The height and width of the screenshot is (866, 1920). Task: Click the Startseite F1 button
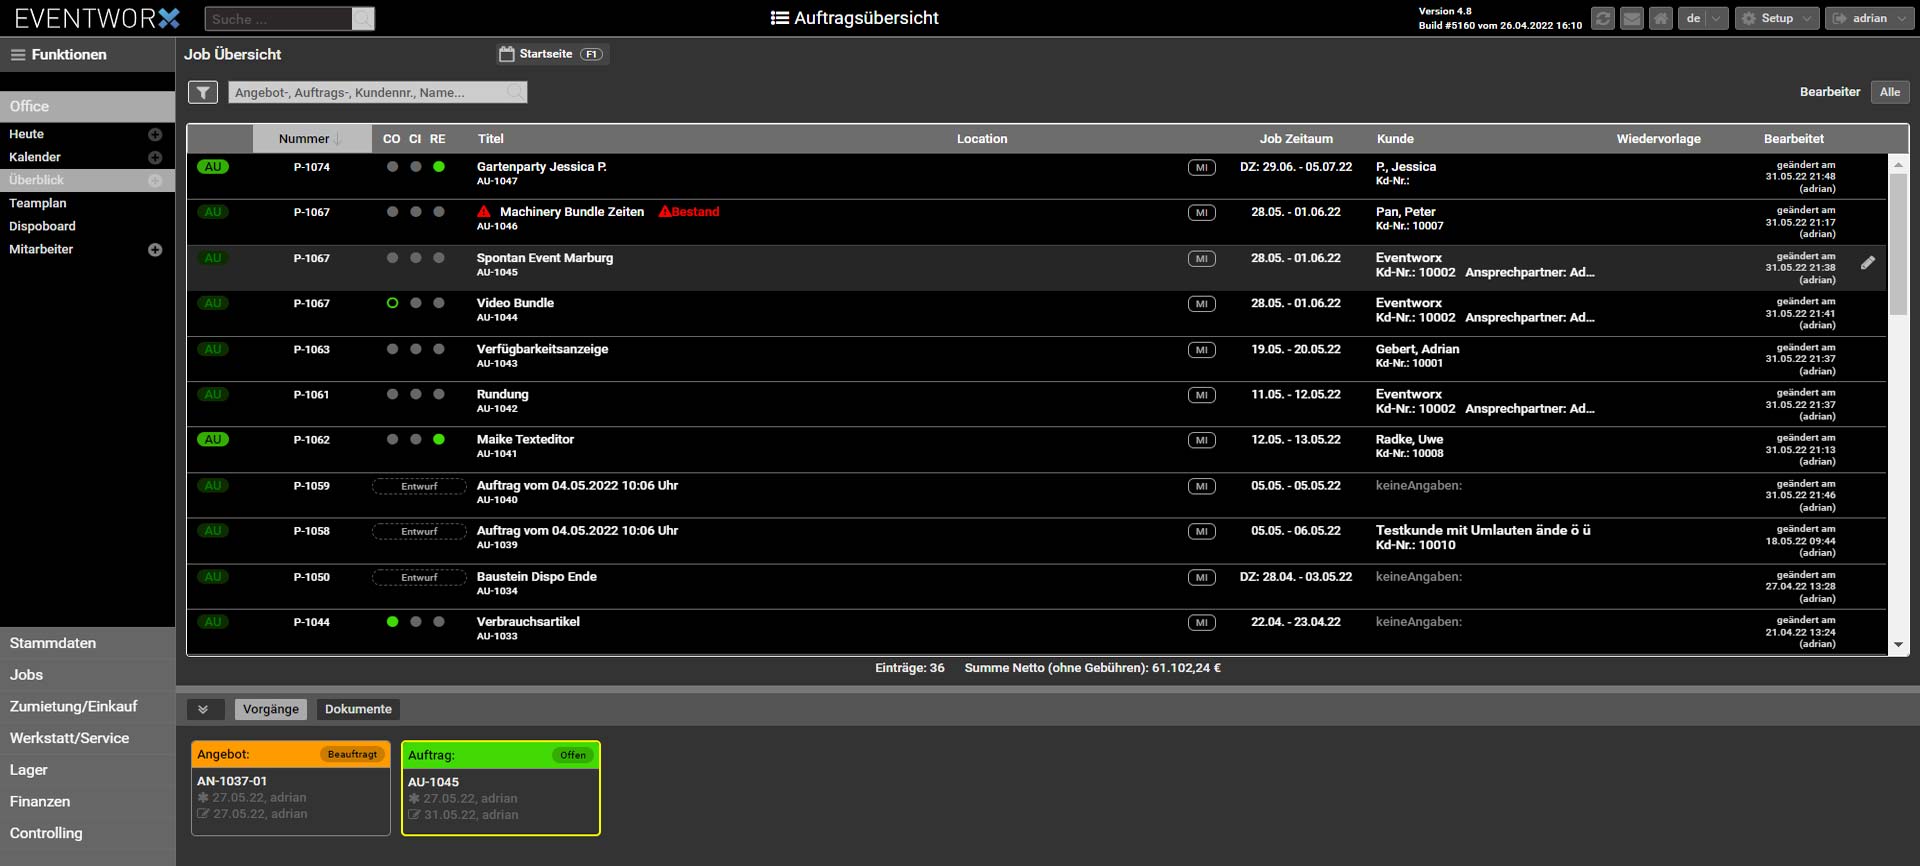tap(552, 54)
